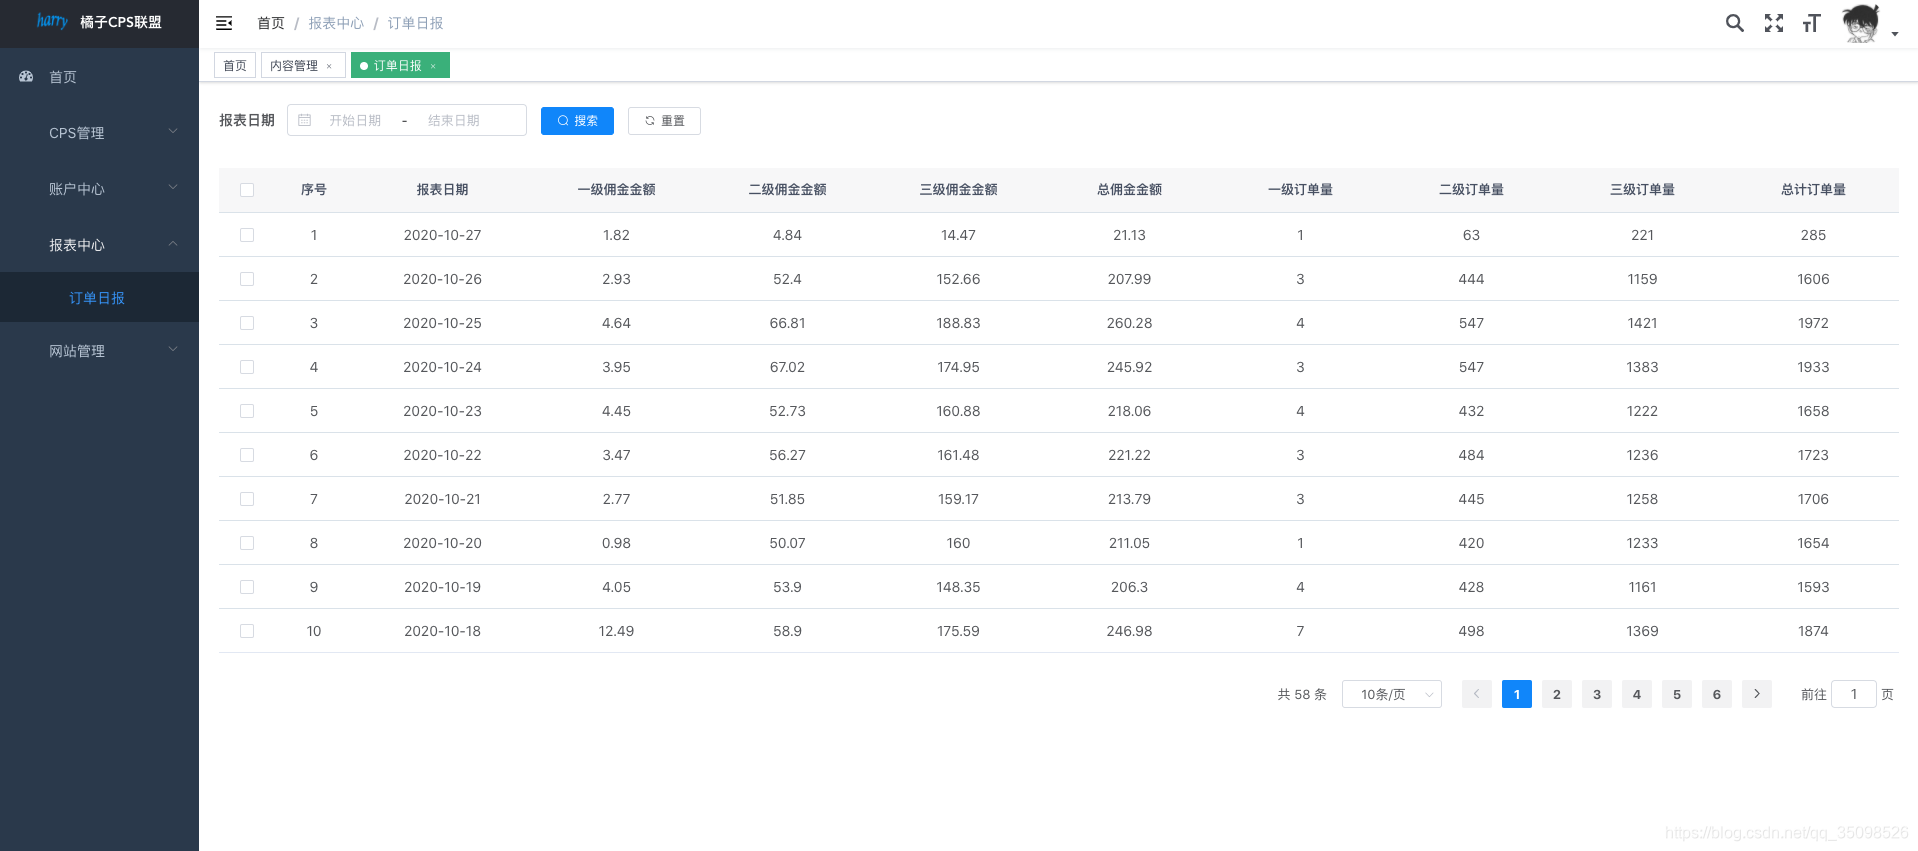Screen dimensions: 1918x851
Task: Go to page 3
Action: [x=1596, y=694]
